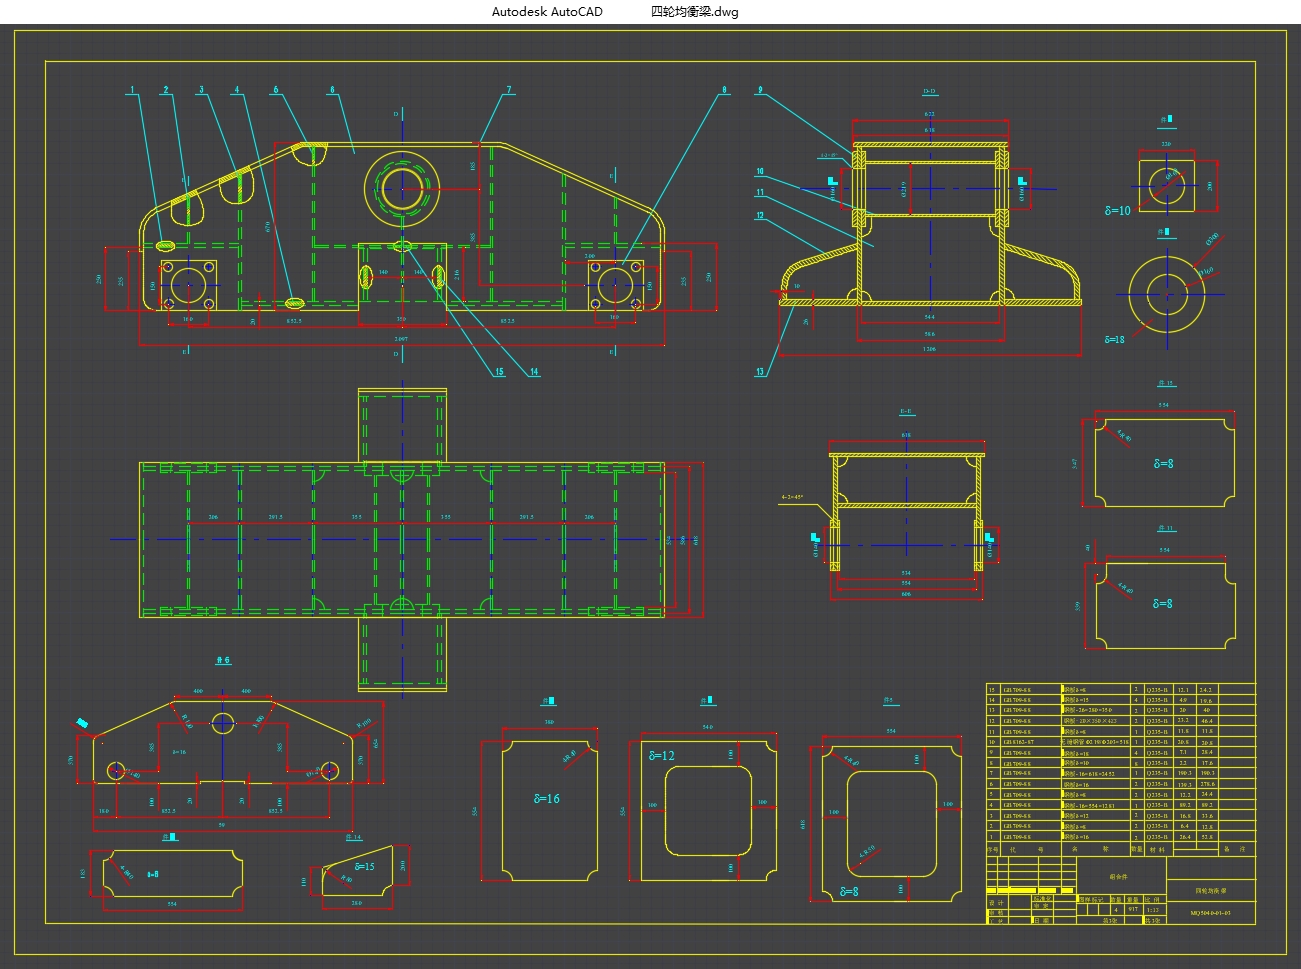The height and width of the screenshot is (969, 1301).
Task: Click the D-D section view label
Action: pos(929,92)
